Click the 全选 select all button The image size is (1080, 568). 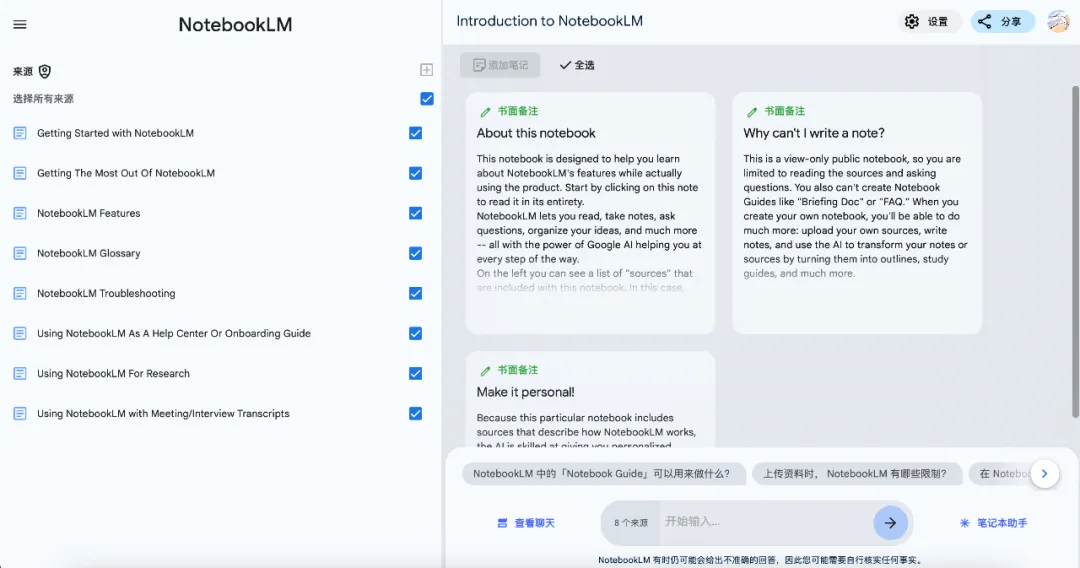[x=577, y=65]
